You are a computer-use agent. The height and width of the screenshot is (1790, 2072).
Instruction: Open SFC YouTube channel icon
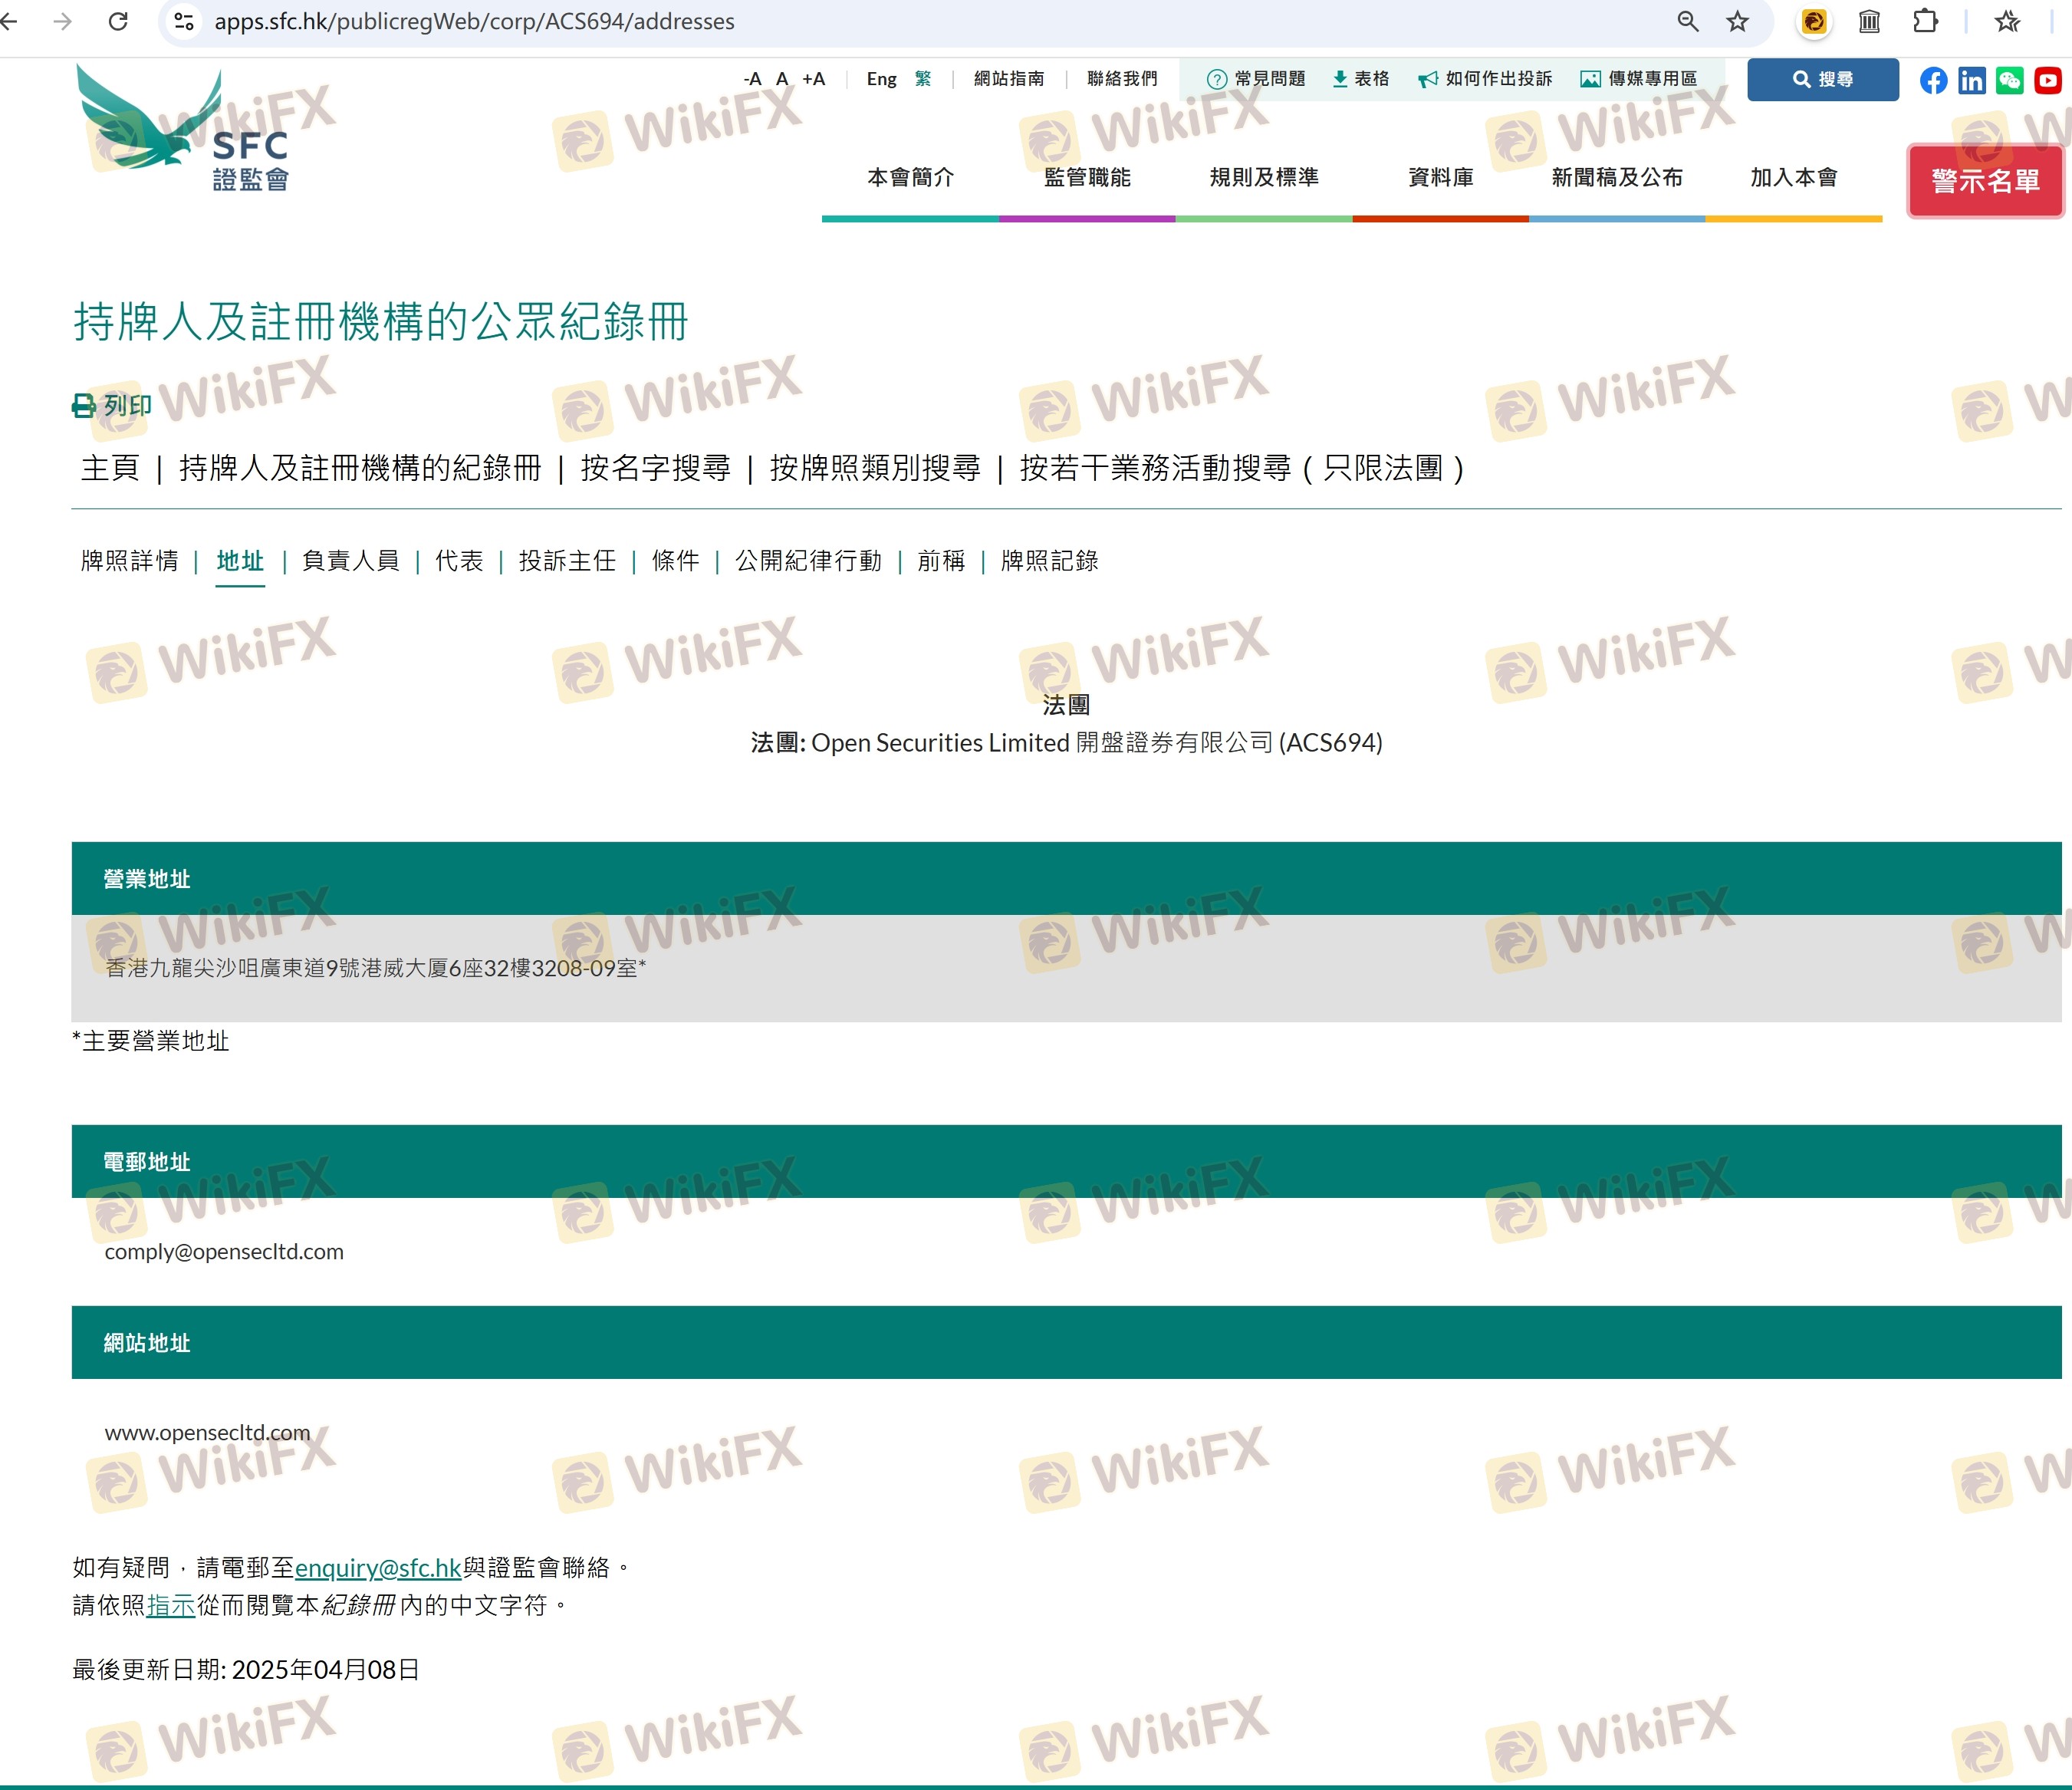[x=2048, y=80]
